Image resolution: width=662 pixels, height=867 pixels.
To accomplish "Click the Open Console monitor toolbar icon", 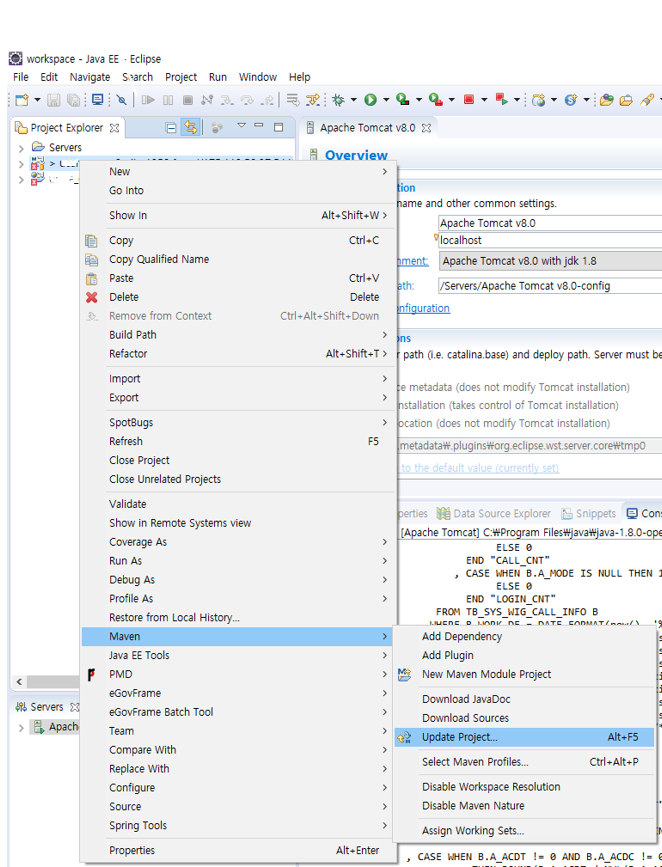I will coord(97,100).
